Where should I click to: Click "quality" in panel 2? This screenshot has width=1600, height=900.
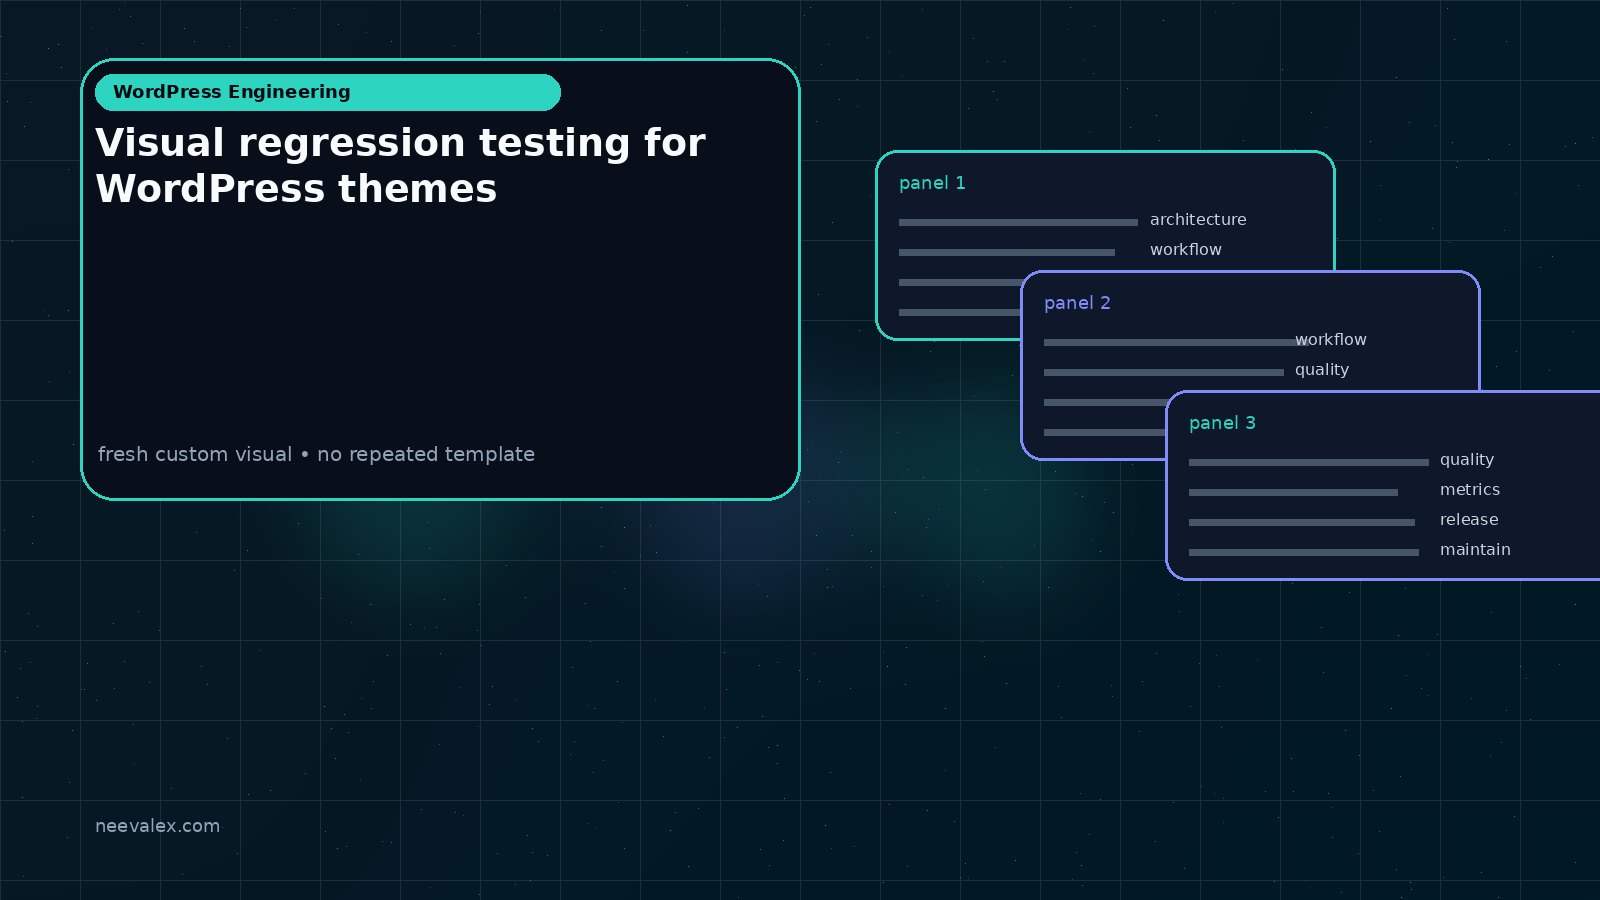[x=1322, y=370]
